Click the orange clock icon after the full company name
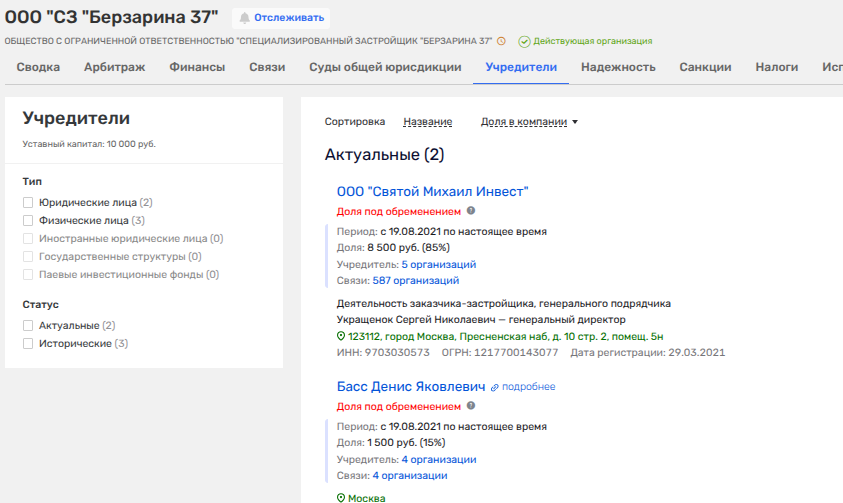Image resolution: width=843 pixels, height=503 pixels. point(501,41)
